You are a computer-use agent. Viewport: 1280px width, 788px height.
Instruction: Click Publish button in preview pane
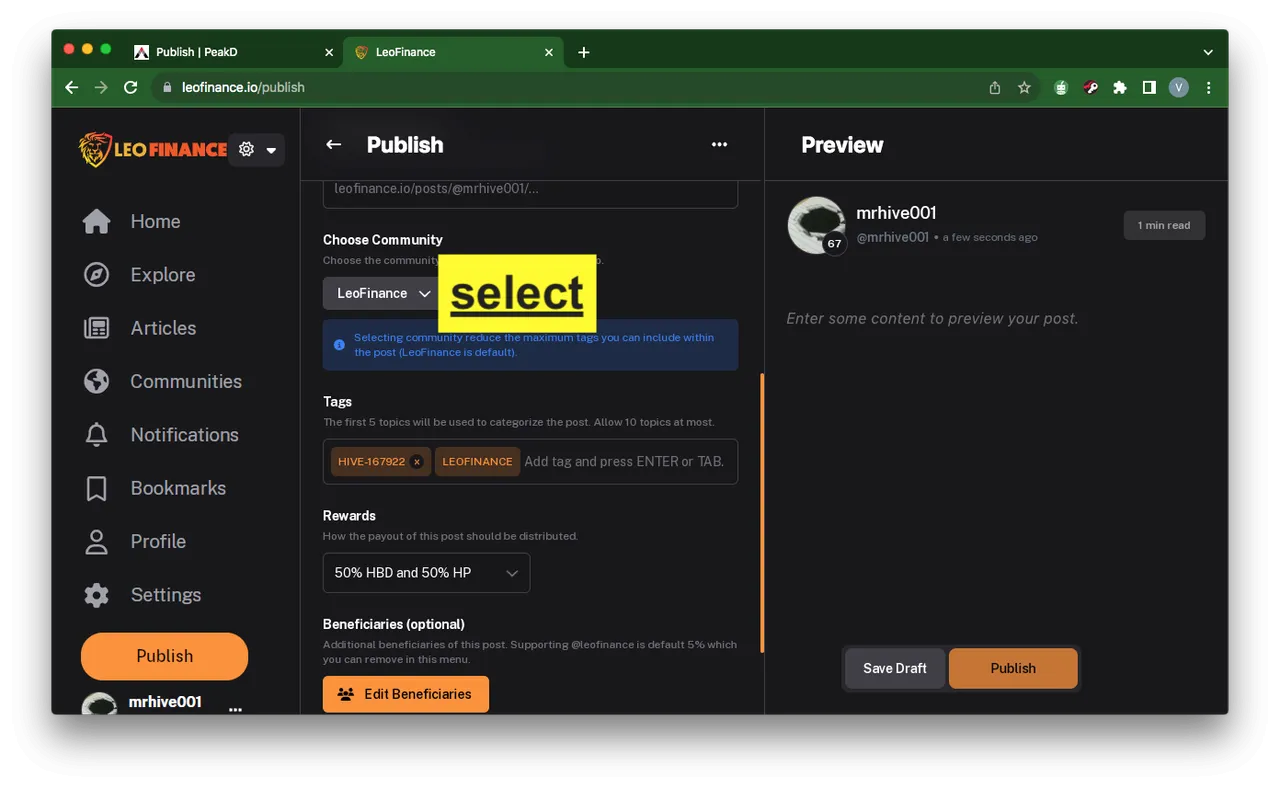[x=1013, y=668]
